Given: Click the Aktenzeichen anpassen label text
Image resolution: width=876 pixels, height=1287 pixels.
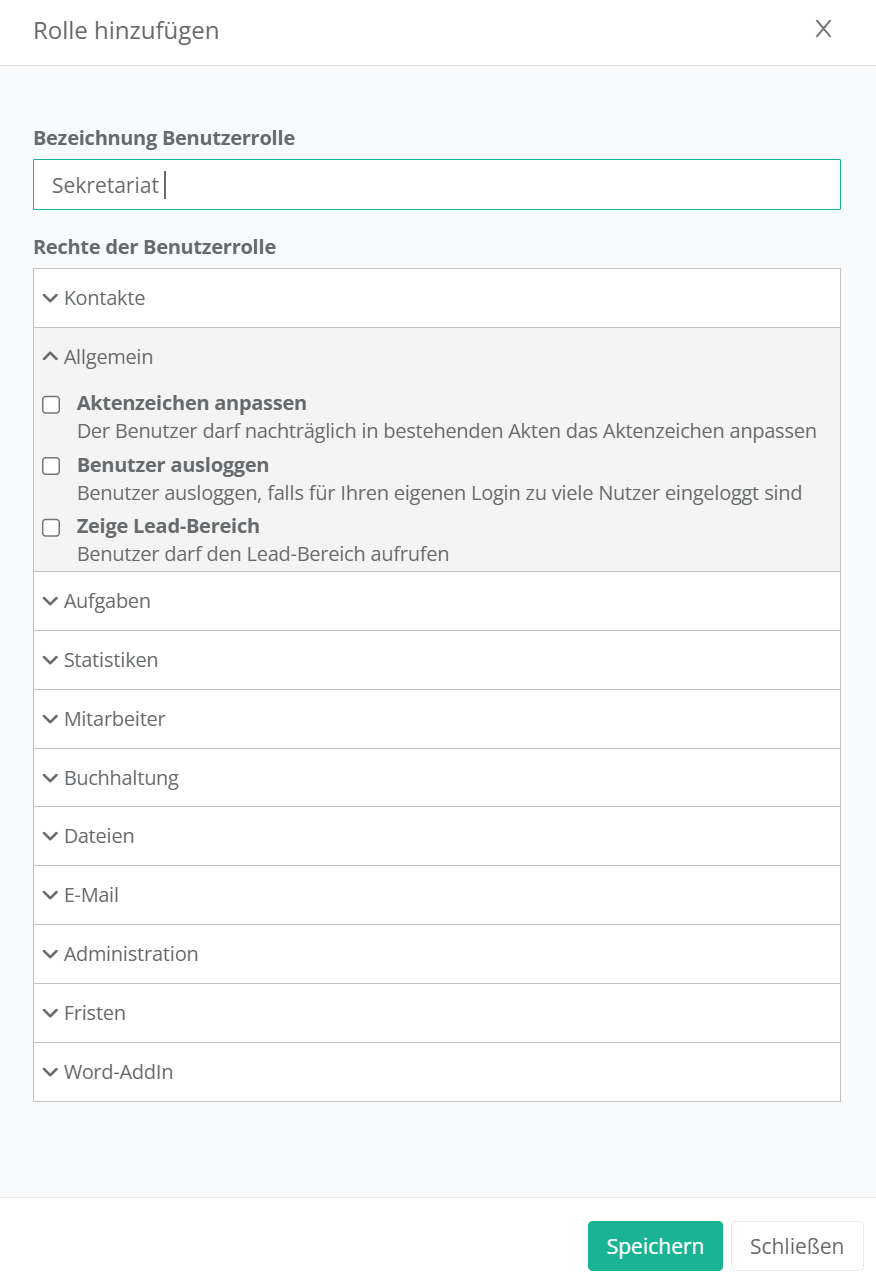Looking at the screenshot, I should pos(191,404).
